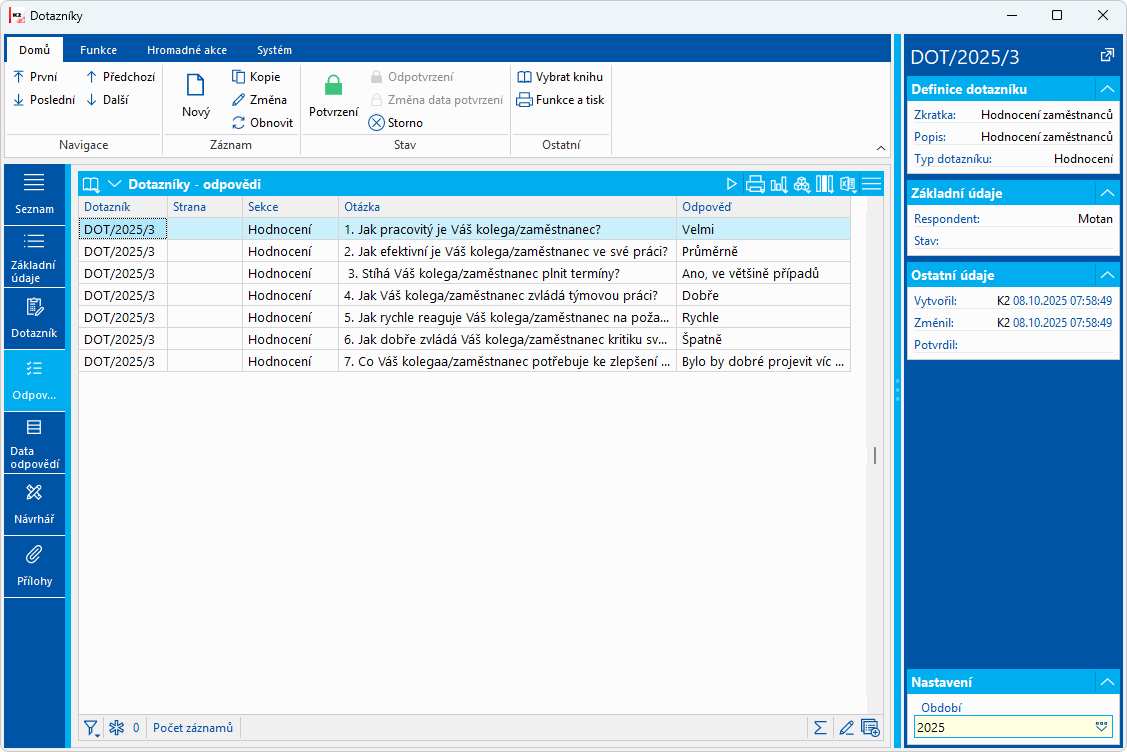
Task: Collapse the ribbon with the bottom-right chevron
Action: pyautogui.click(x=880, y=148)
